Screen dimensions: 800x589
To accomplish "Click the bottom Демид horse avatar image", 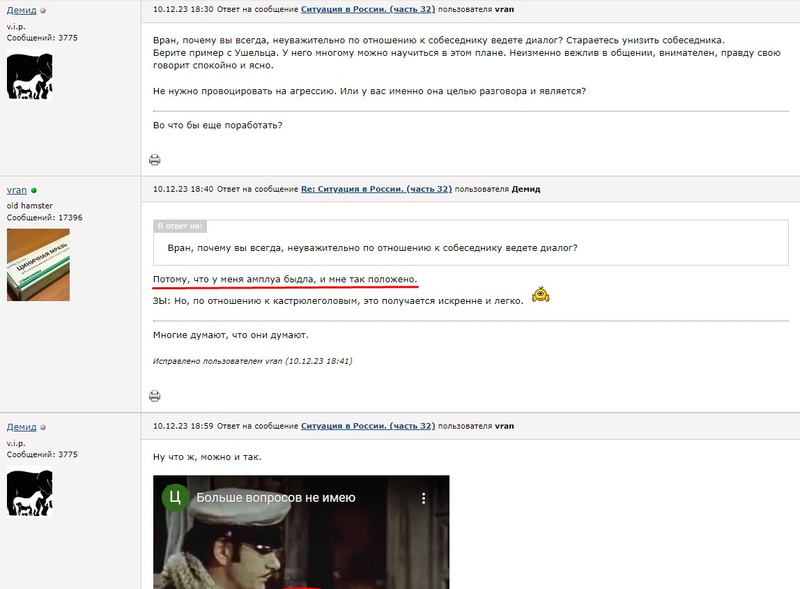I will click(x=30, y=493).
